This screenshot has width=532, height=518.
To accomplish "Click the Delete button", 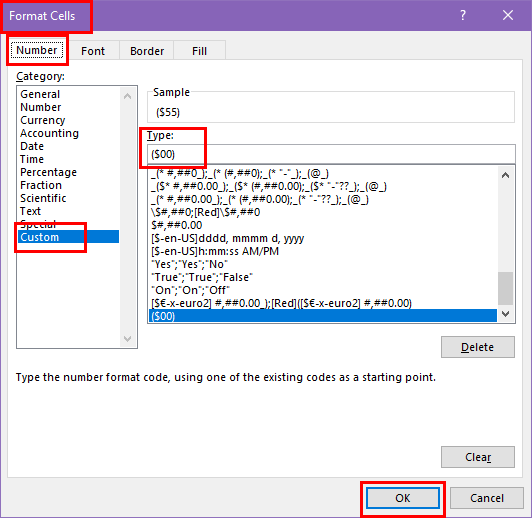I will point(478,347).
